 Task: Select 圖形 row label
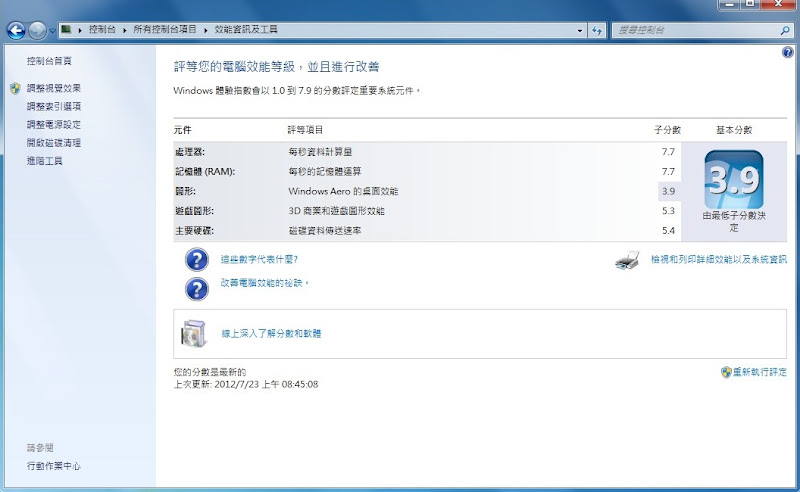click(x=185, y=191)
